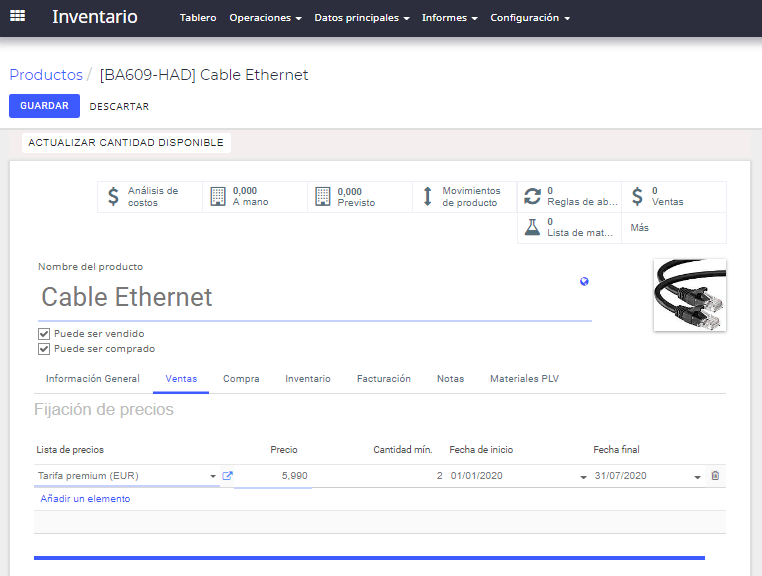Click the Ethernet cable product image

(690, 295)
